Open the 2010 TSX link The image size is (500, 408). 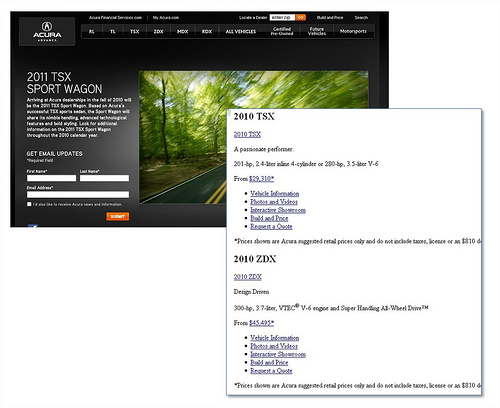coord(247,134)
